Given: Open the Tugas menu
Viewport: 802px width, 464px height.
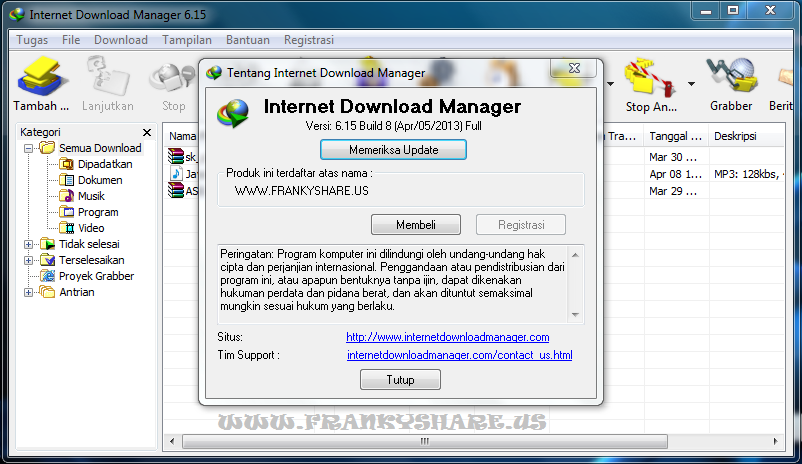Looking at the screenshot, I should pos(32,40).
